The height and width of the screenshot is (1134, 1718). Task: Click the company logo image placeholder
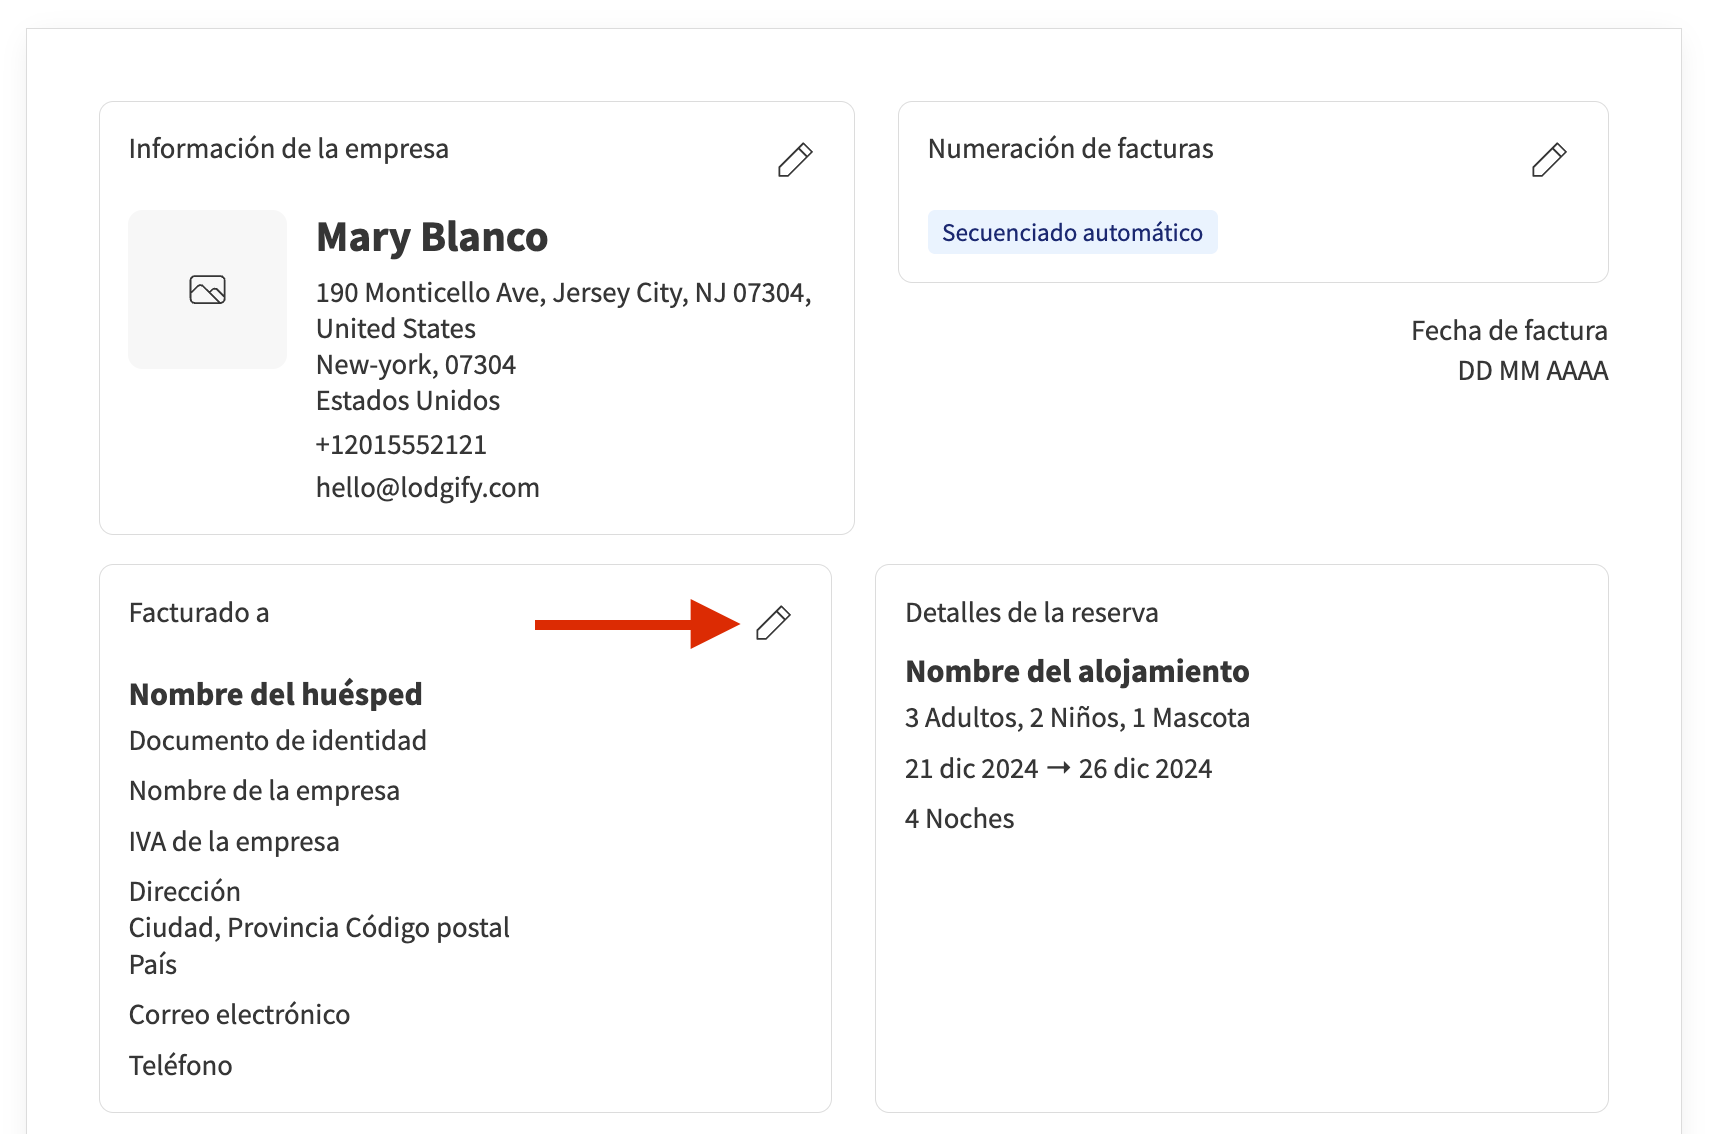coord(207,290)
